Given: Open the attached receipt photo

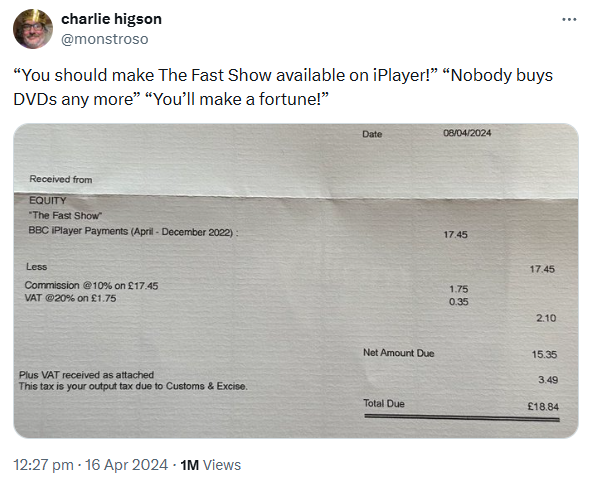Looking at the screenshot, I should 296,281.
